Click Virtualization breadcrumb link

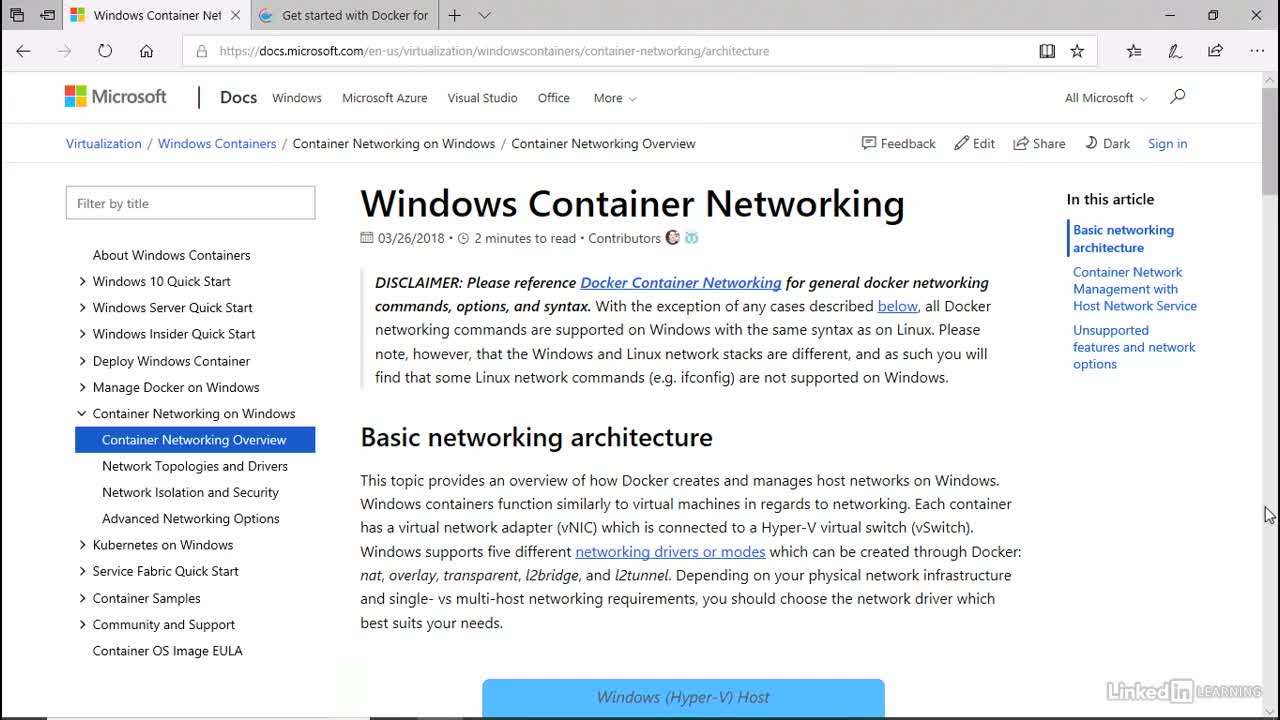104,144
